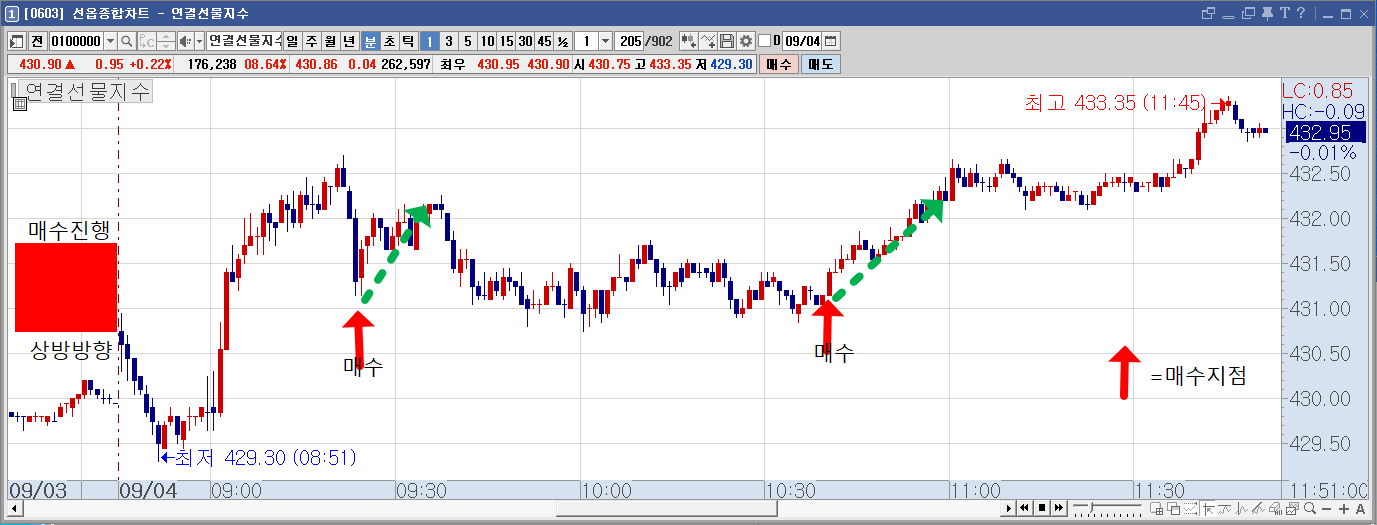Click the 205 bar count field
1377x525 pixels.
pyautogui.click(x=630, y=41)
